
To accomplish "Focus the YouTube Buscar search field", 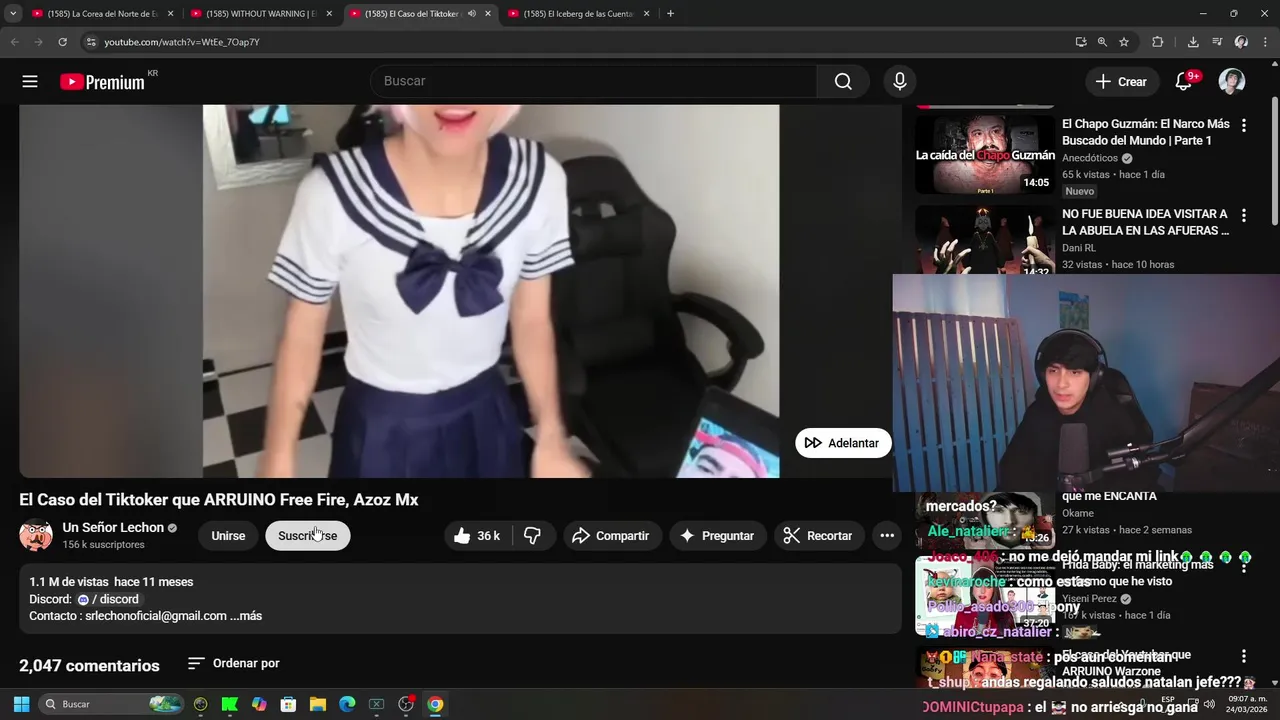I will 594,81.
